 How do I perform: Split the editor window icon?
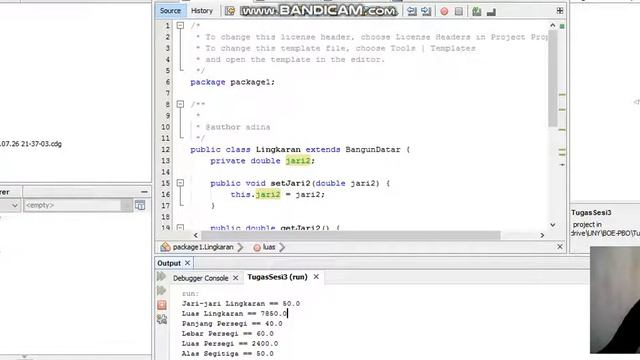coord(560,11)
